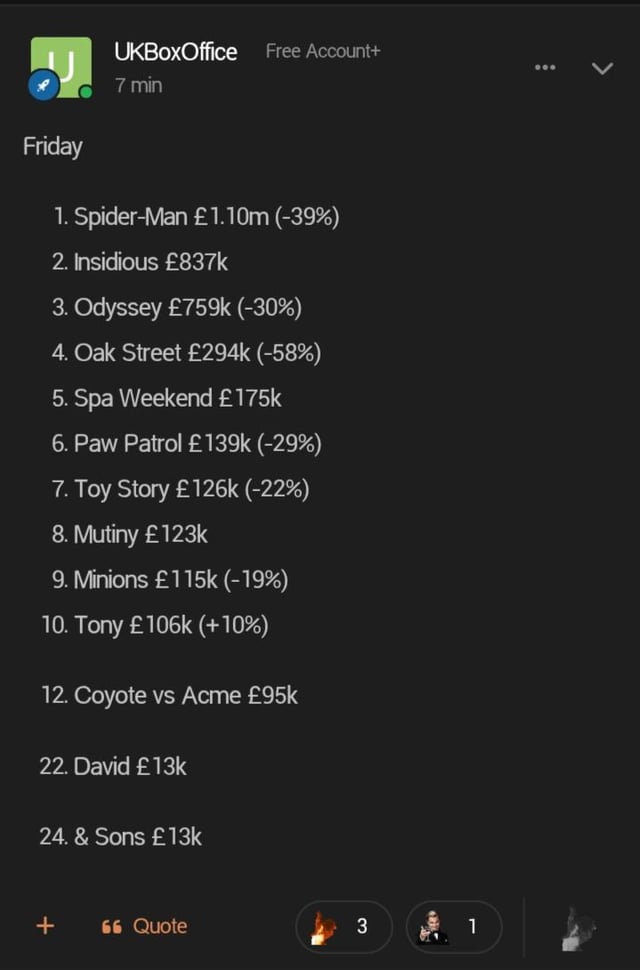Image resolution: width=640 pixels, height=970 pixels.
Task: Open the faded add-reaction icon
Action: [x=579, y=929]
